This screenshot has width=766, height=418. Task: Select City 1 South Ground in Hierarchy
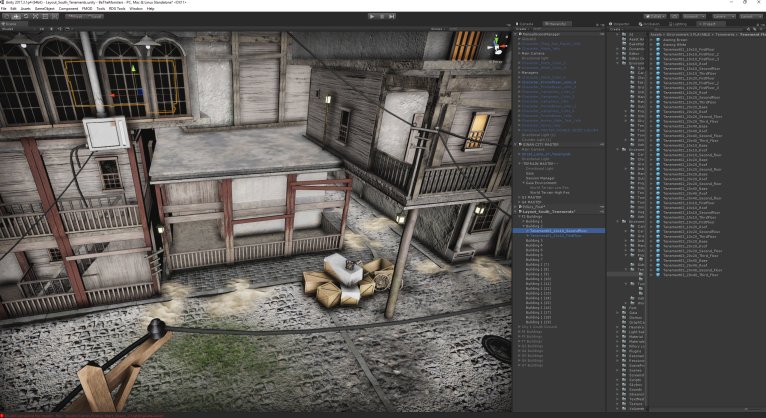pos(539,327)
